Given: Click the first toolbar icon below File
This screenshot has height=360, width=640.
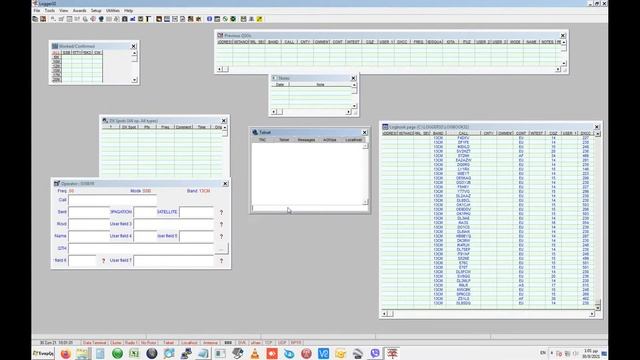Looking at the screenshot, I should coord(36,19).
